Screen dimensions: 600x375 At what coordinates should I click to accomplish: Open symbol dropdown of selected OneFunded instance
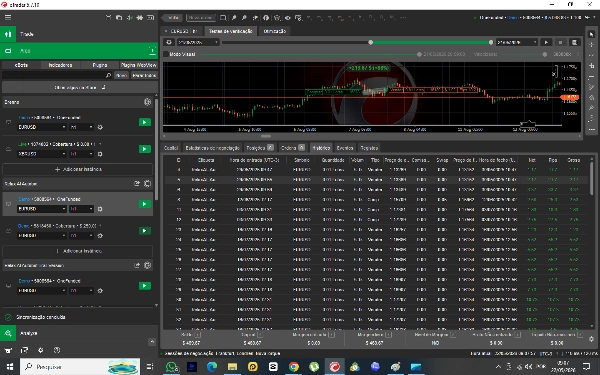coord(41,209)
